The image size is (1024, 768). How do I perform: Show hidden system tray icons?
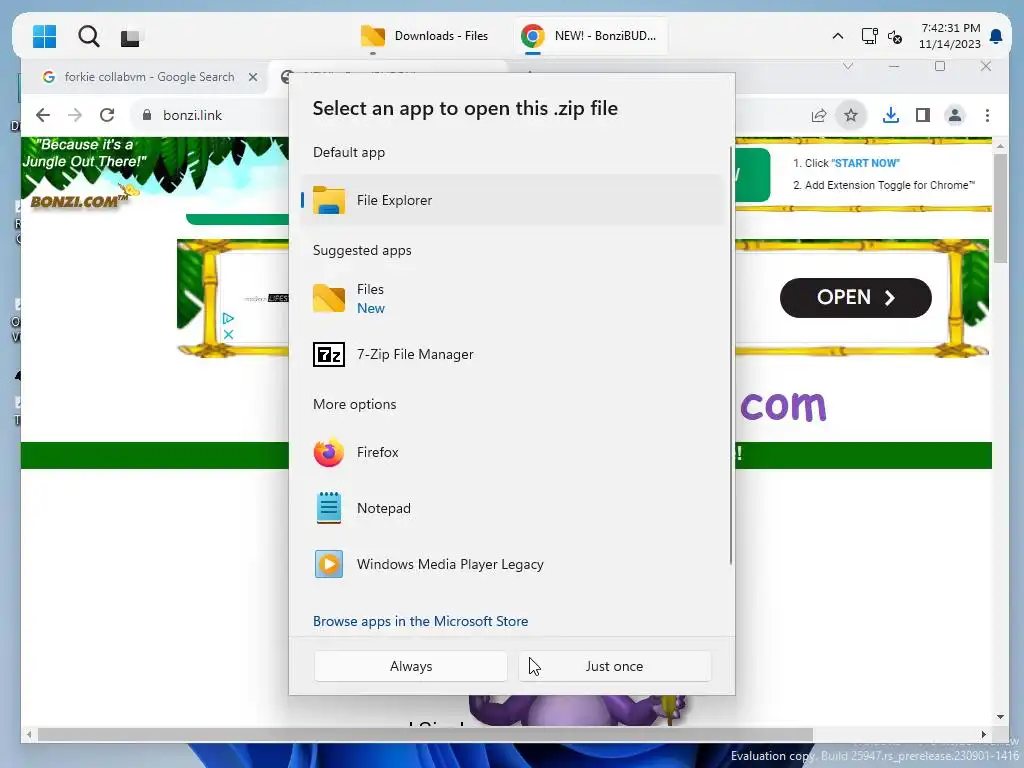837,36
